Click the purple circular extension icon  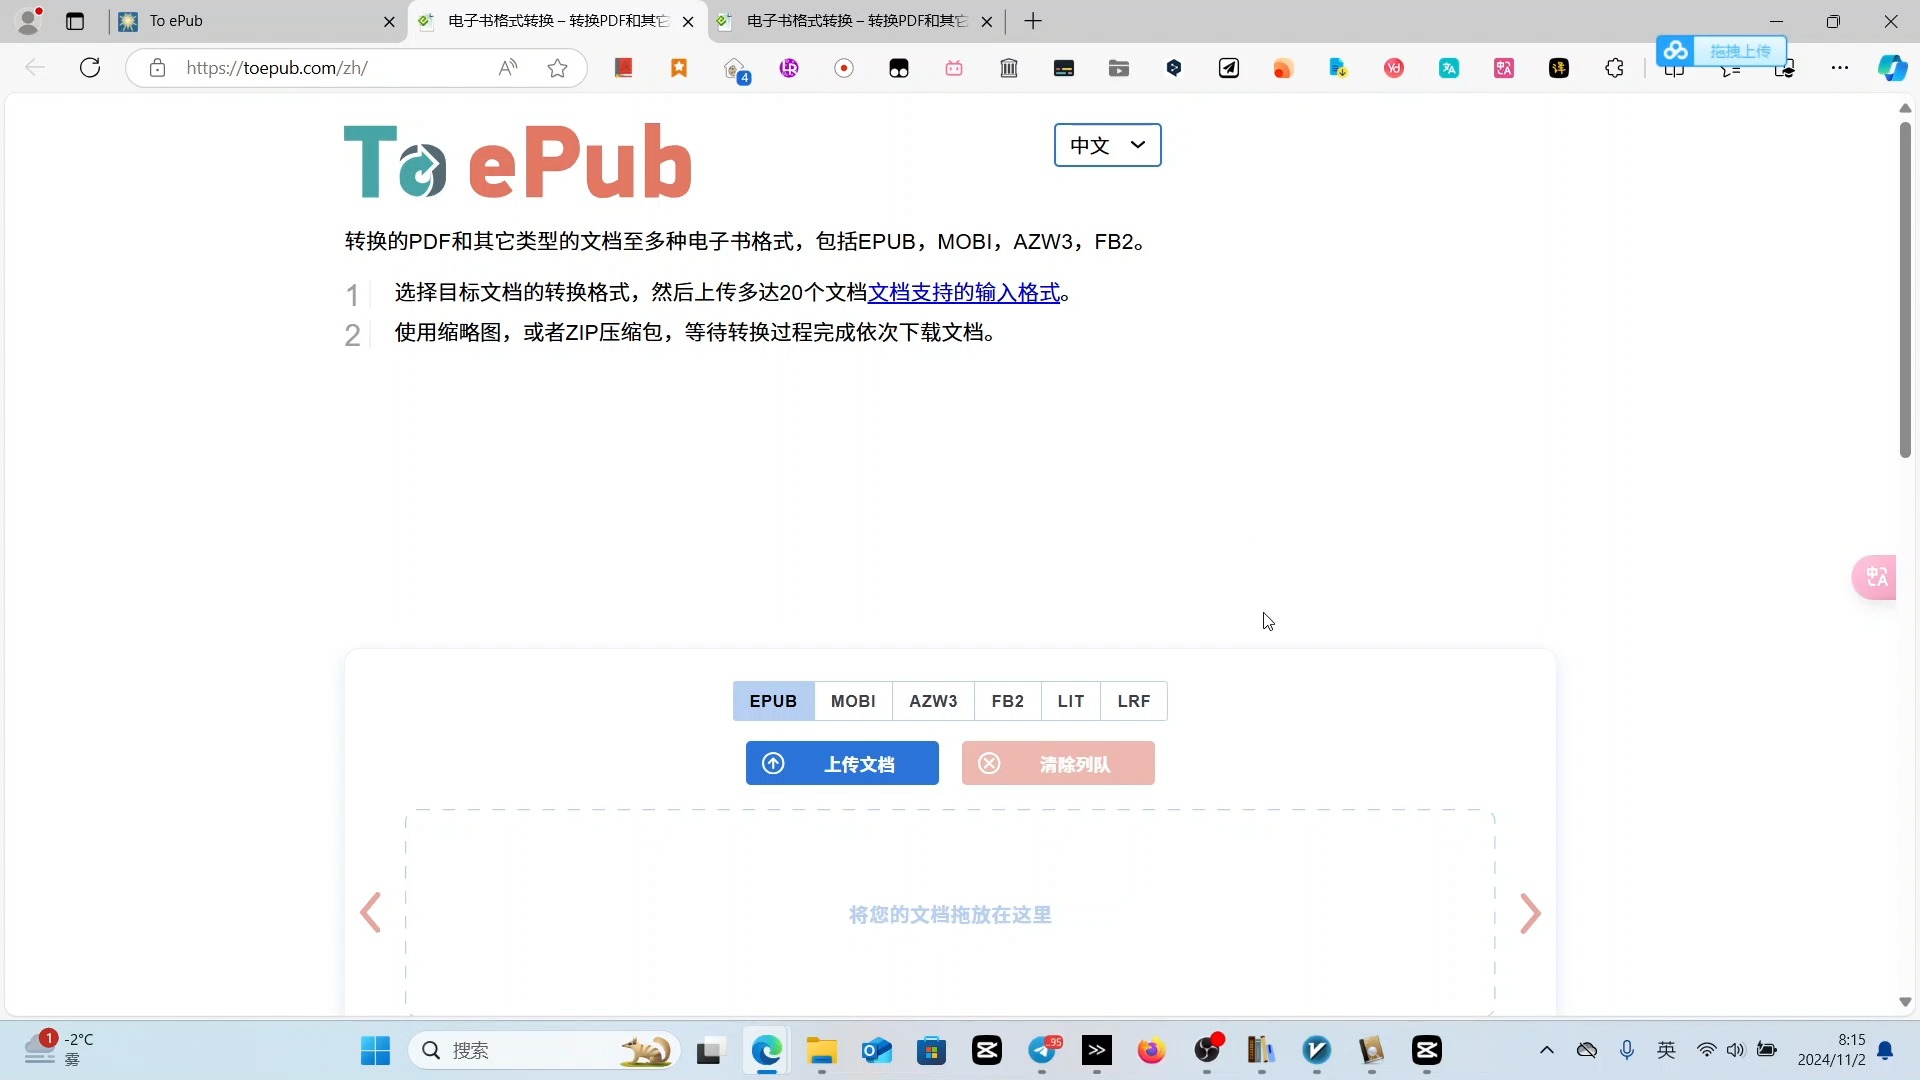point(789,67)
